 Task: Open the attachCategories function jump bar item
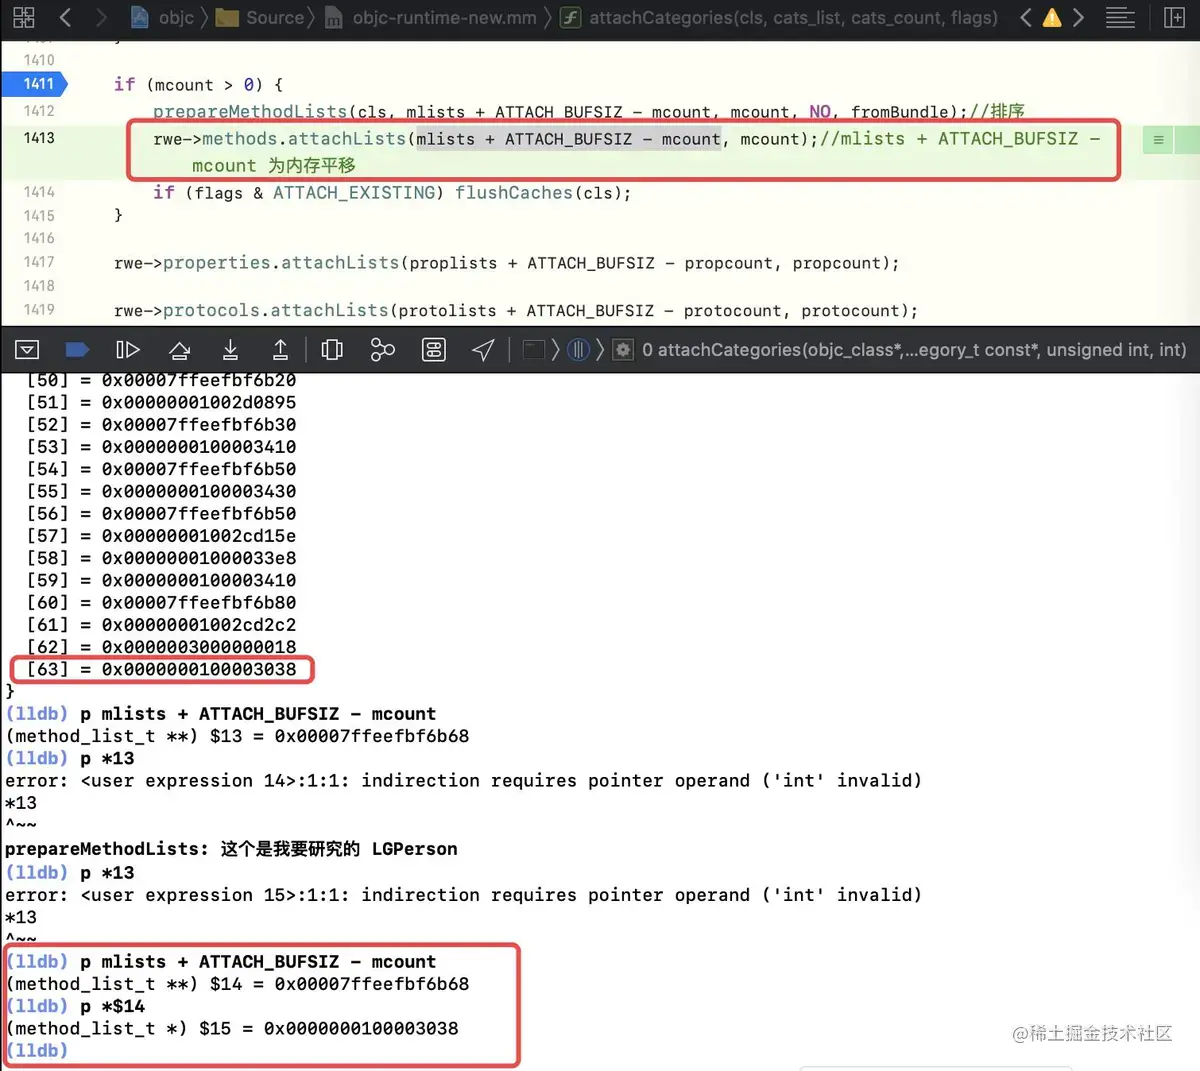click(x=778, y=17)
